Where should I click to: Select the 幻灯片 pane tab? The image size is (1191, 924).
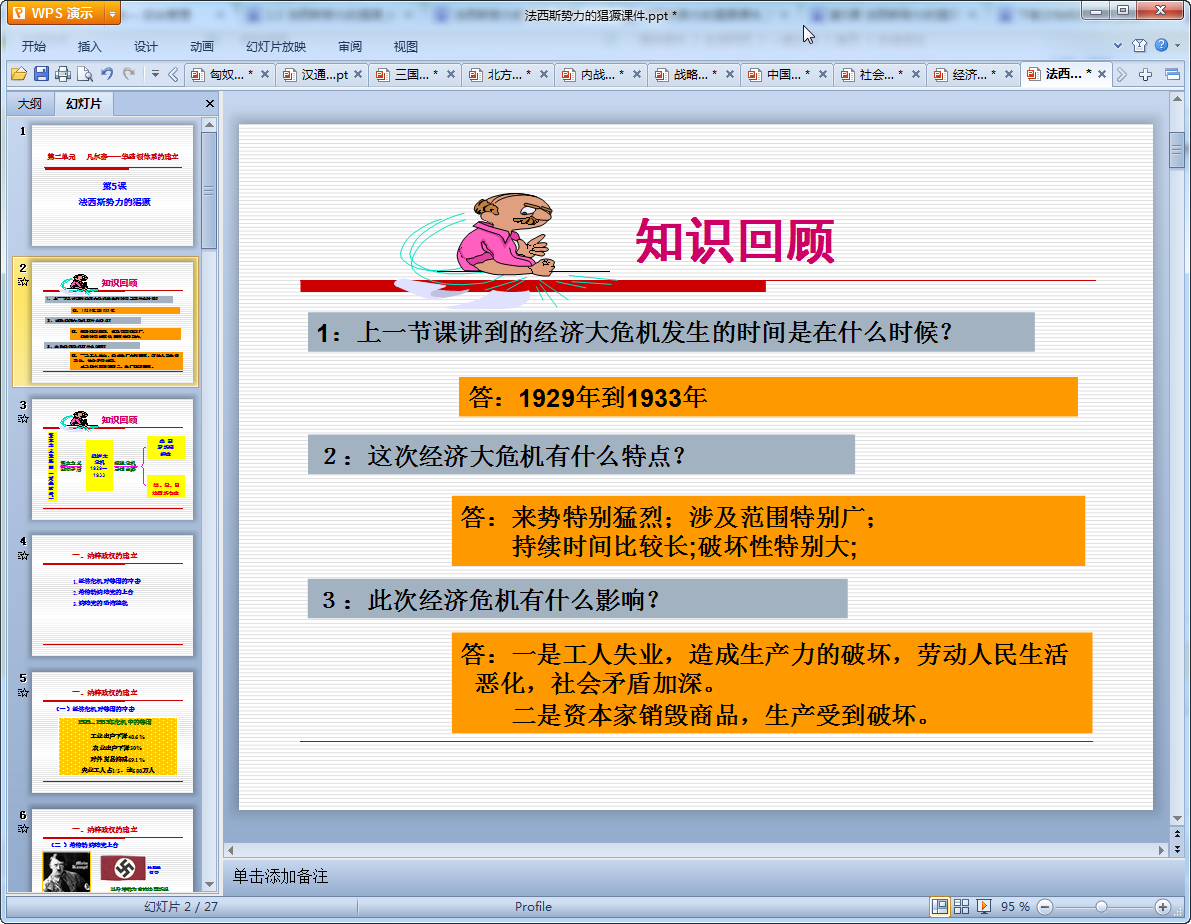point(83,103)
